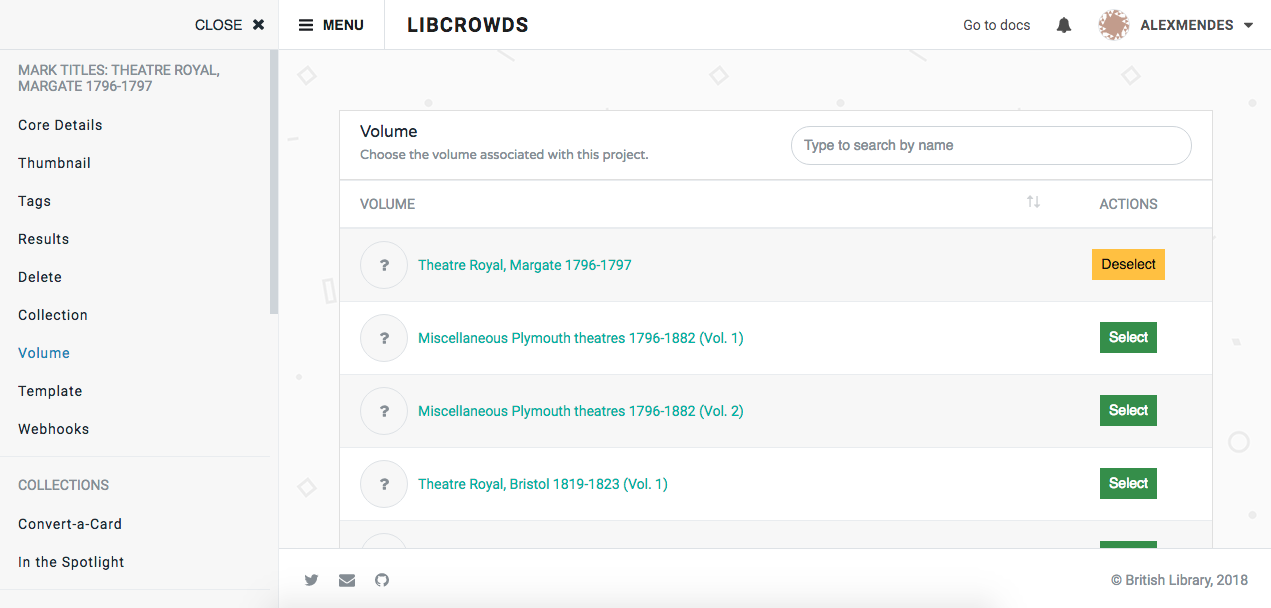Click the email envelope icon in footer
Viewport: 1271px width, 608px height.
point(346,580)
